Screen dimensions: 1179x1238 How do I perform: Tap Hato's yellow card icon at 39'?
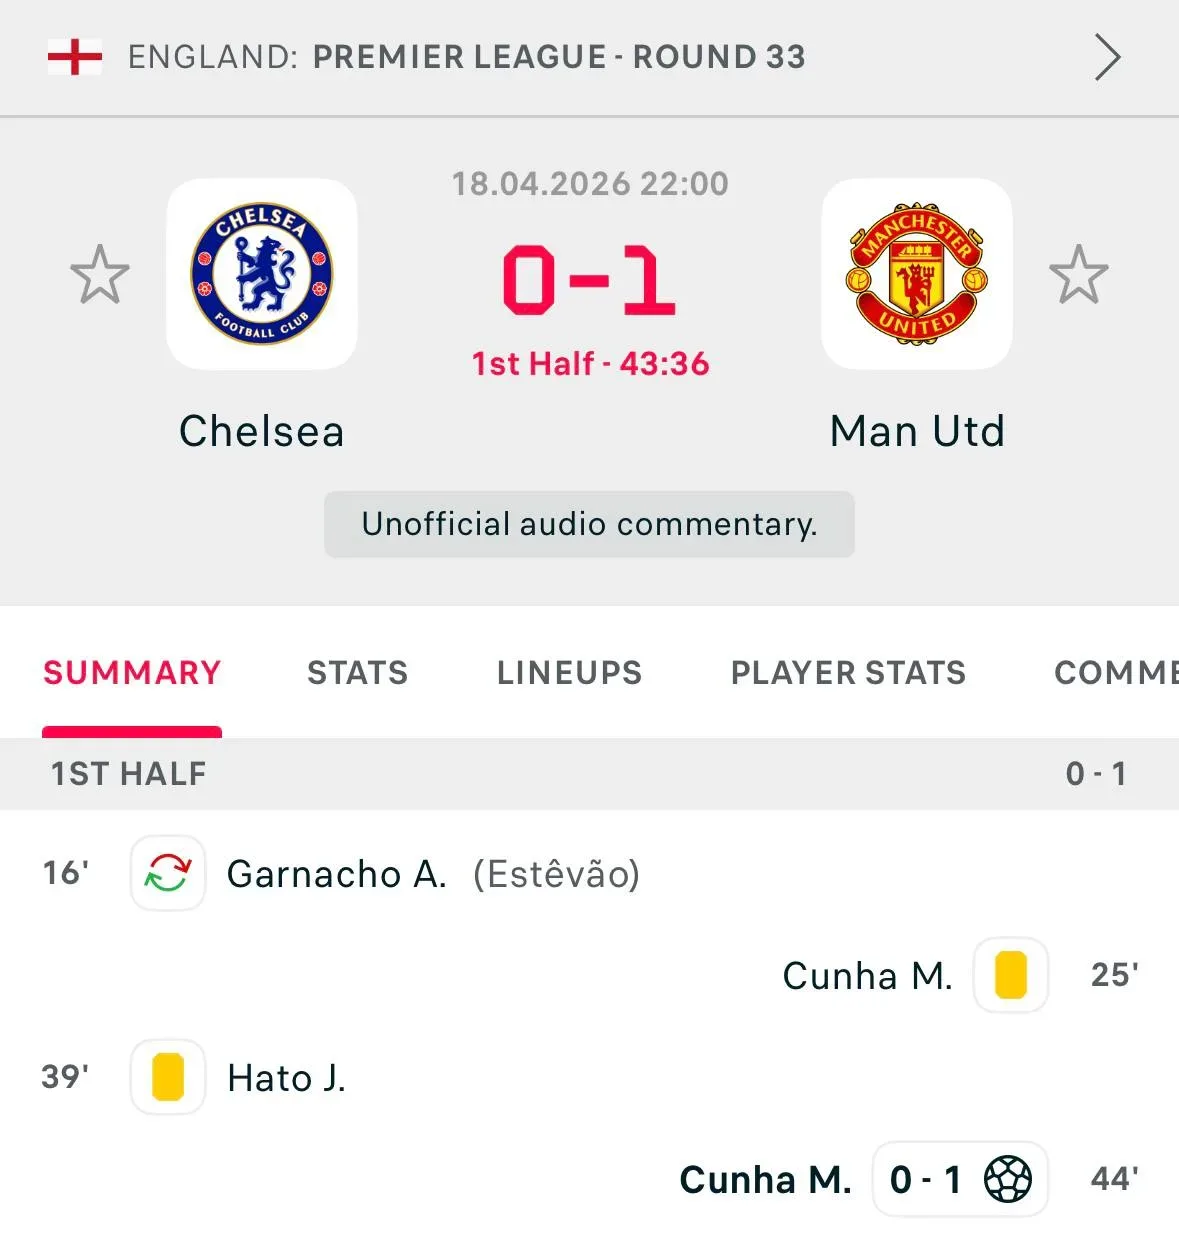click(x=168, y=1077)
